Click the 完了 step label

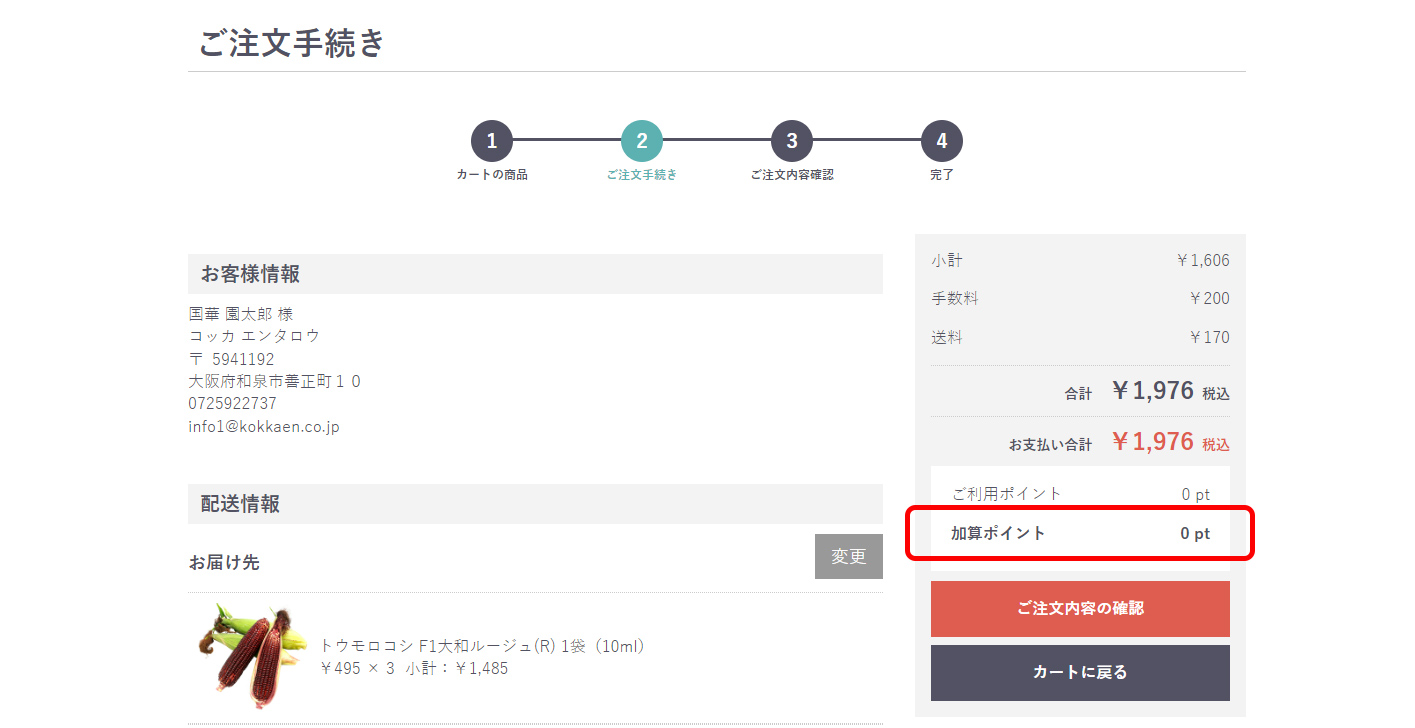tap(942, 175)
